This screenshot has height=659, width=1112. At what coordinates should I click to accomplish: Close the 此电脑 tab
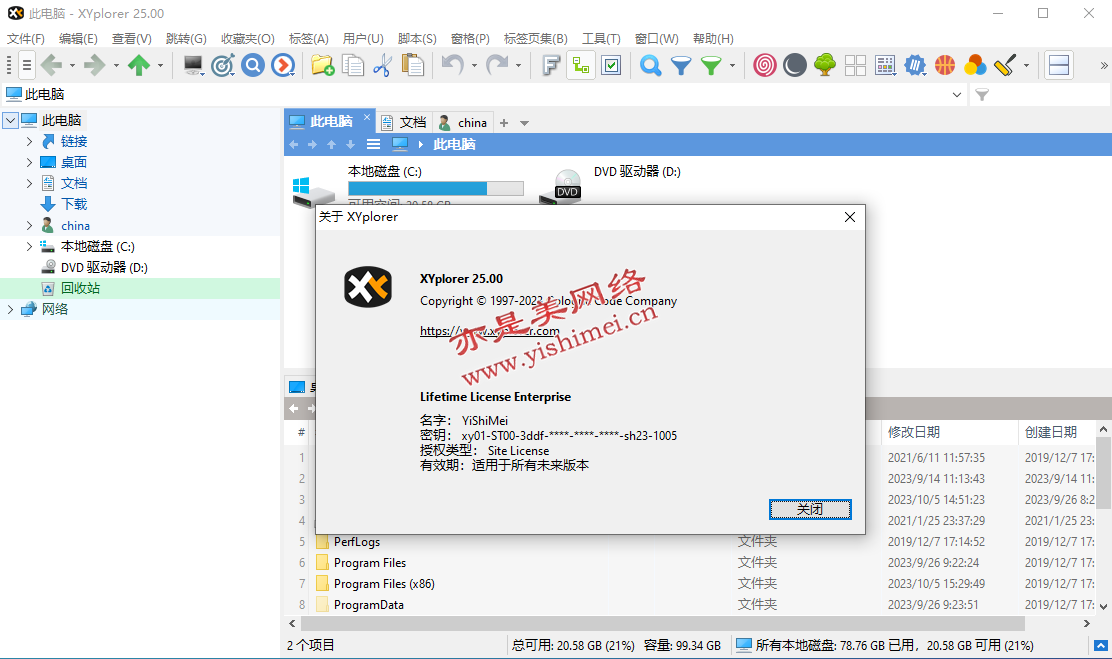(367, 117)
